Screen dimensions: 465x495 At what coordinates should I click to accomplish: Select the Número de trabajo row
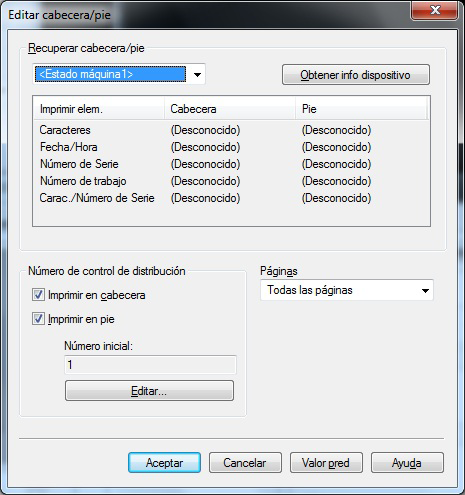pos(231,181)
